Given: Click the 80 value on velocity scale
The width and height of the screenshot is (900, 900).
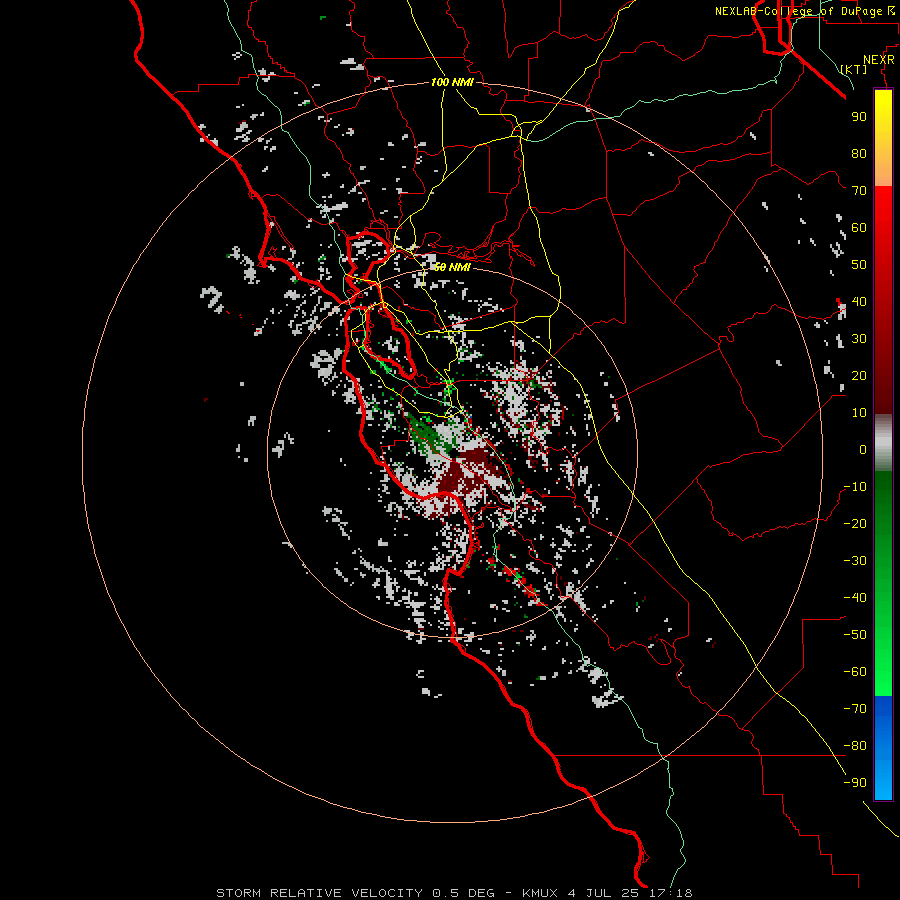Looking at the screenshot, I should [859, 153].
